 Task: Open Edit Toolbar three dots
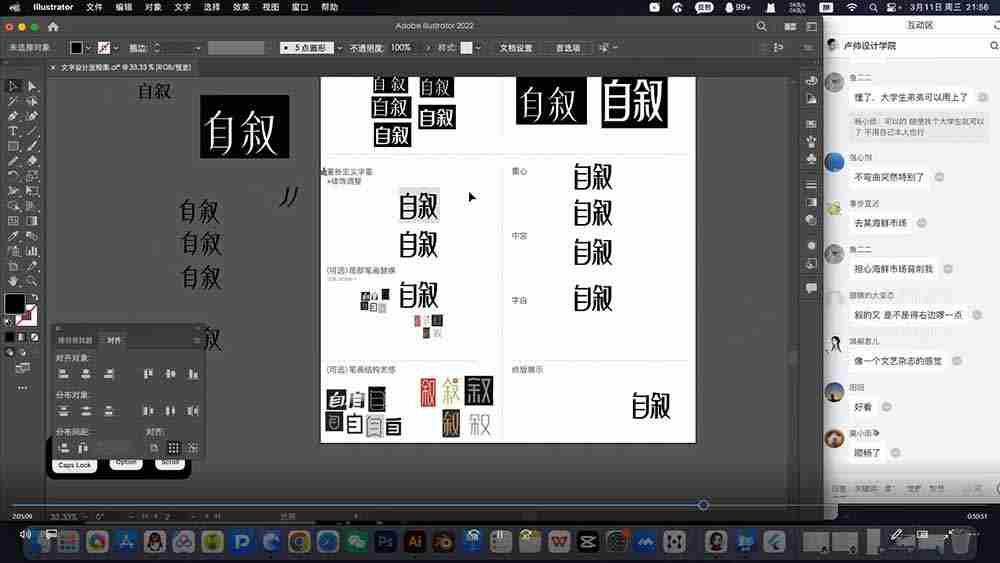(22, 388)
